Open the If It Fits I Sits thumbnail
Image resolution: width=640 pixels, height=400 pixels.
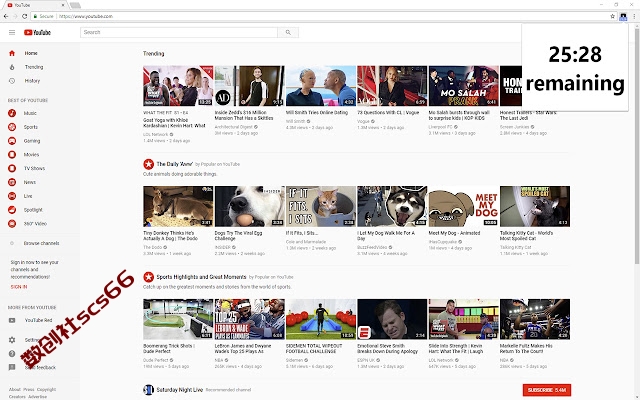(321, 206)
